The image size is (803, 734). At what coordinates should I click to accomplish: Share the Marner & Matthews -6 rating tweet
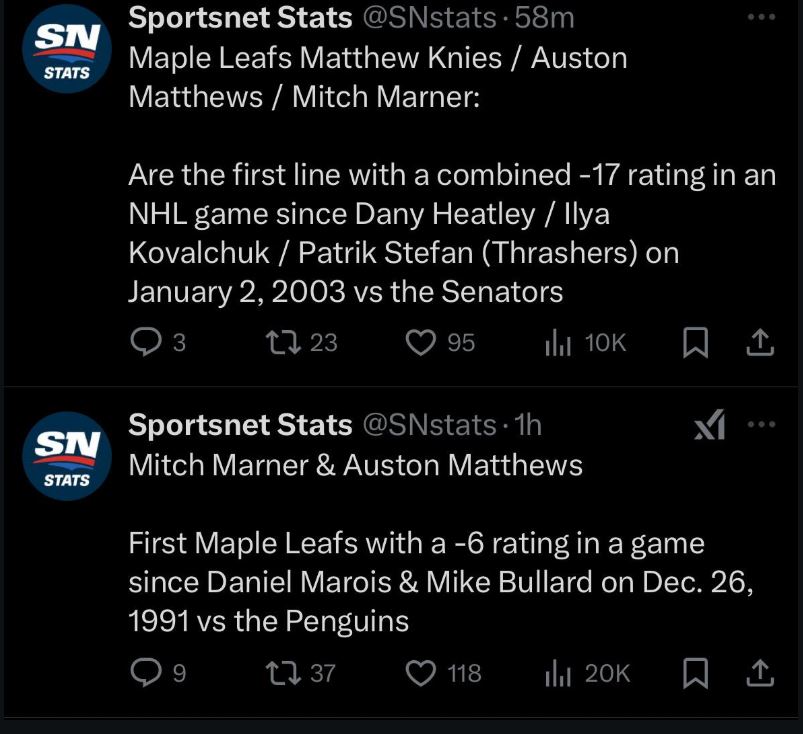[761, 673]
